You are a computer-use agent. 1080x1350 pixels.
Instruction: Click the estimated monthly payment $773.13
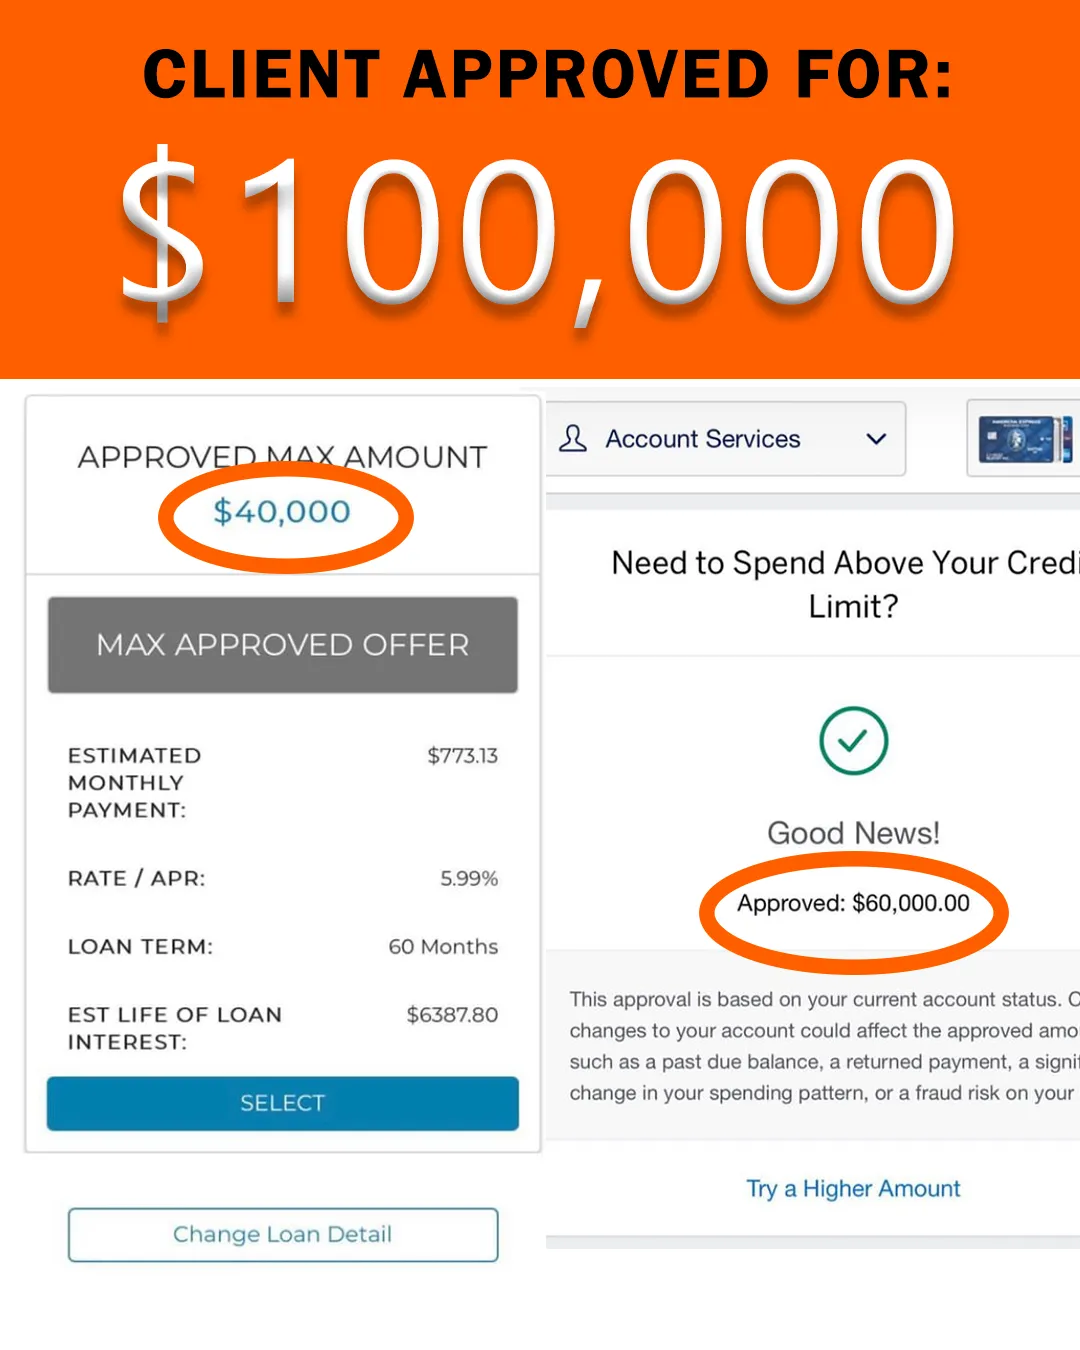(x=462, y=756)
